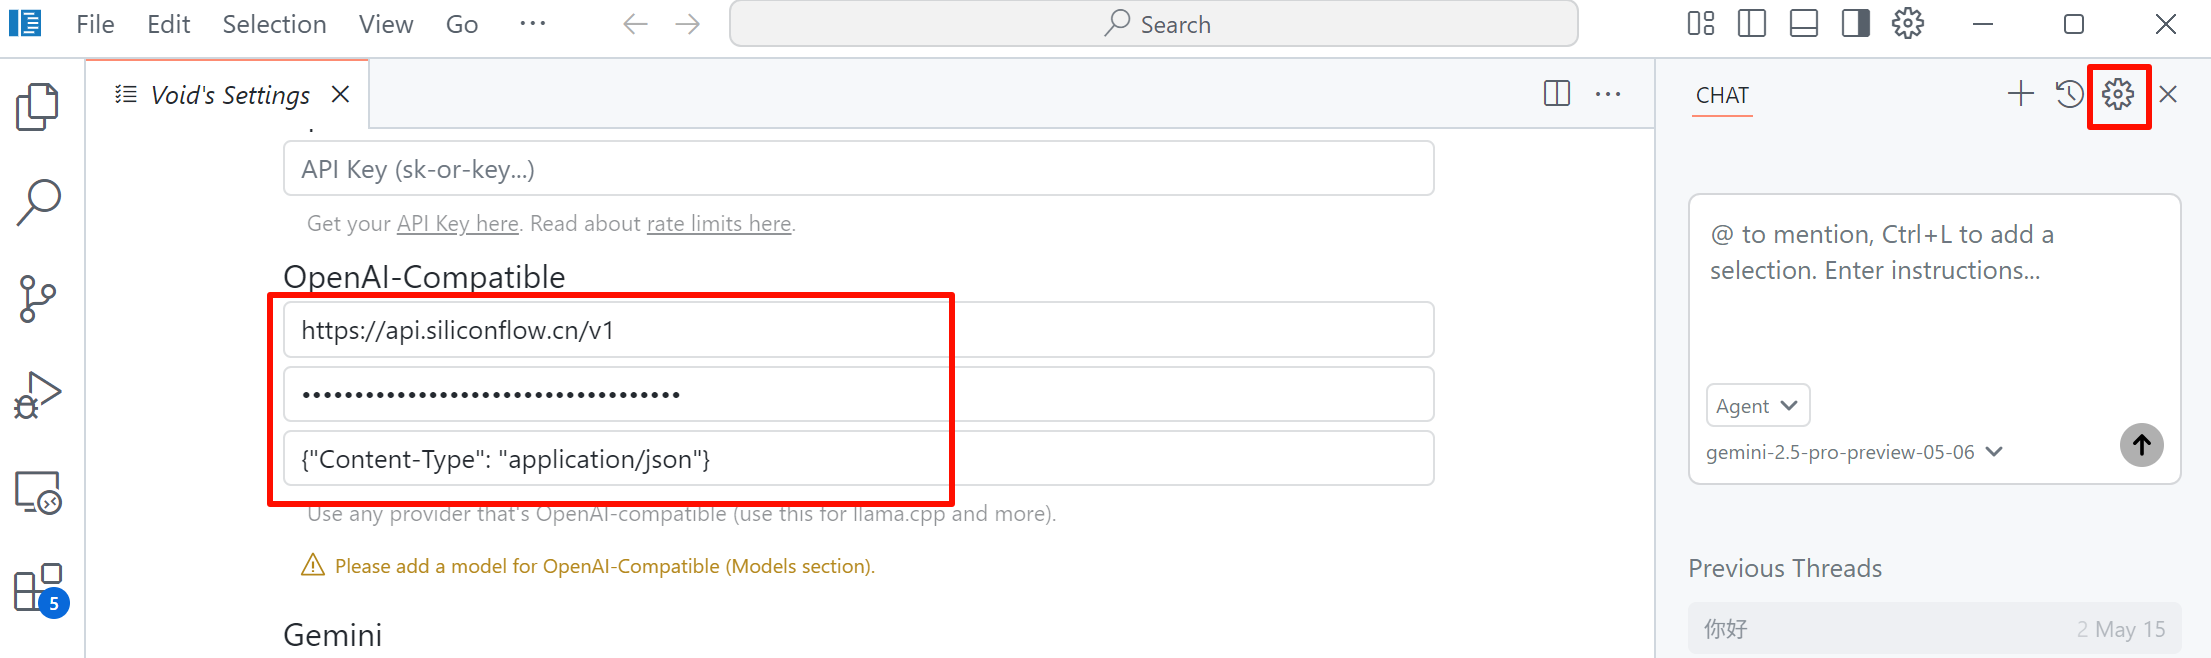
Task: Start a new chat thread
Action: (x=2021, y=94)
